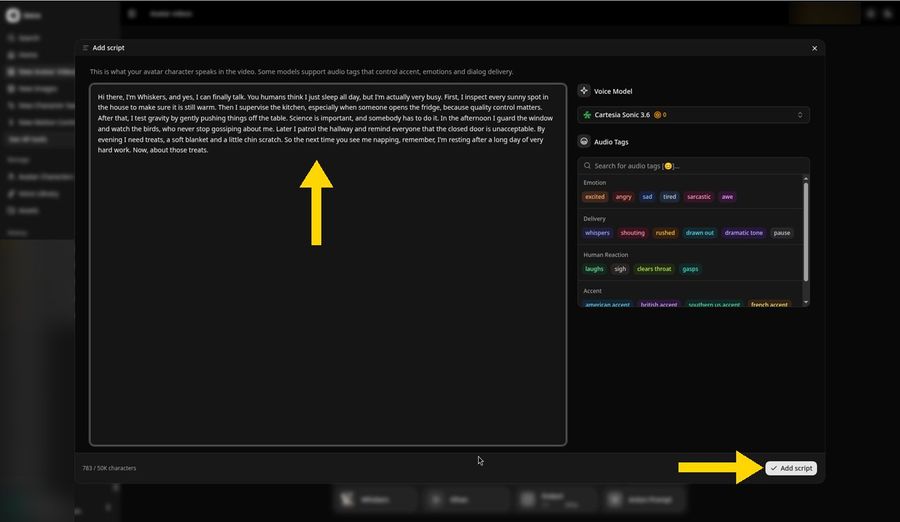Choose the british accent tag

click(659, 304)
